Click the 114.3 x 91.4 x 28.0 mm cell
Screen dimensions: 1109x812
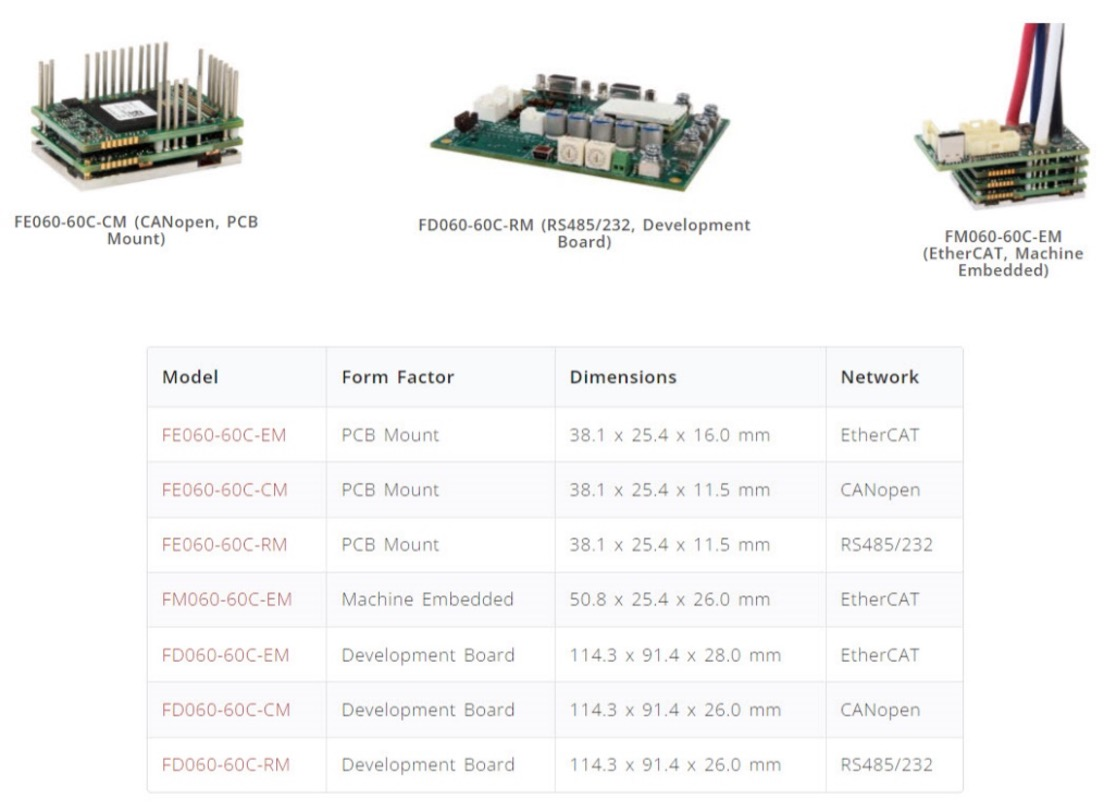pos(675,655)
